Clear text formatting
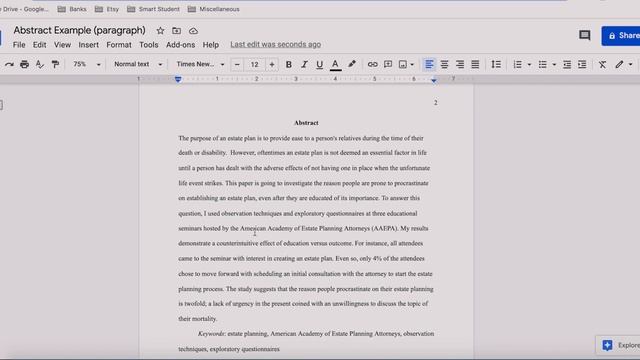 coord(602,64)
